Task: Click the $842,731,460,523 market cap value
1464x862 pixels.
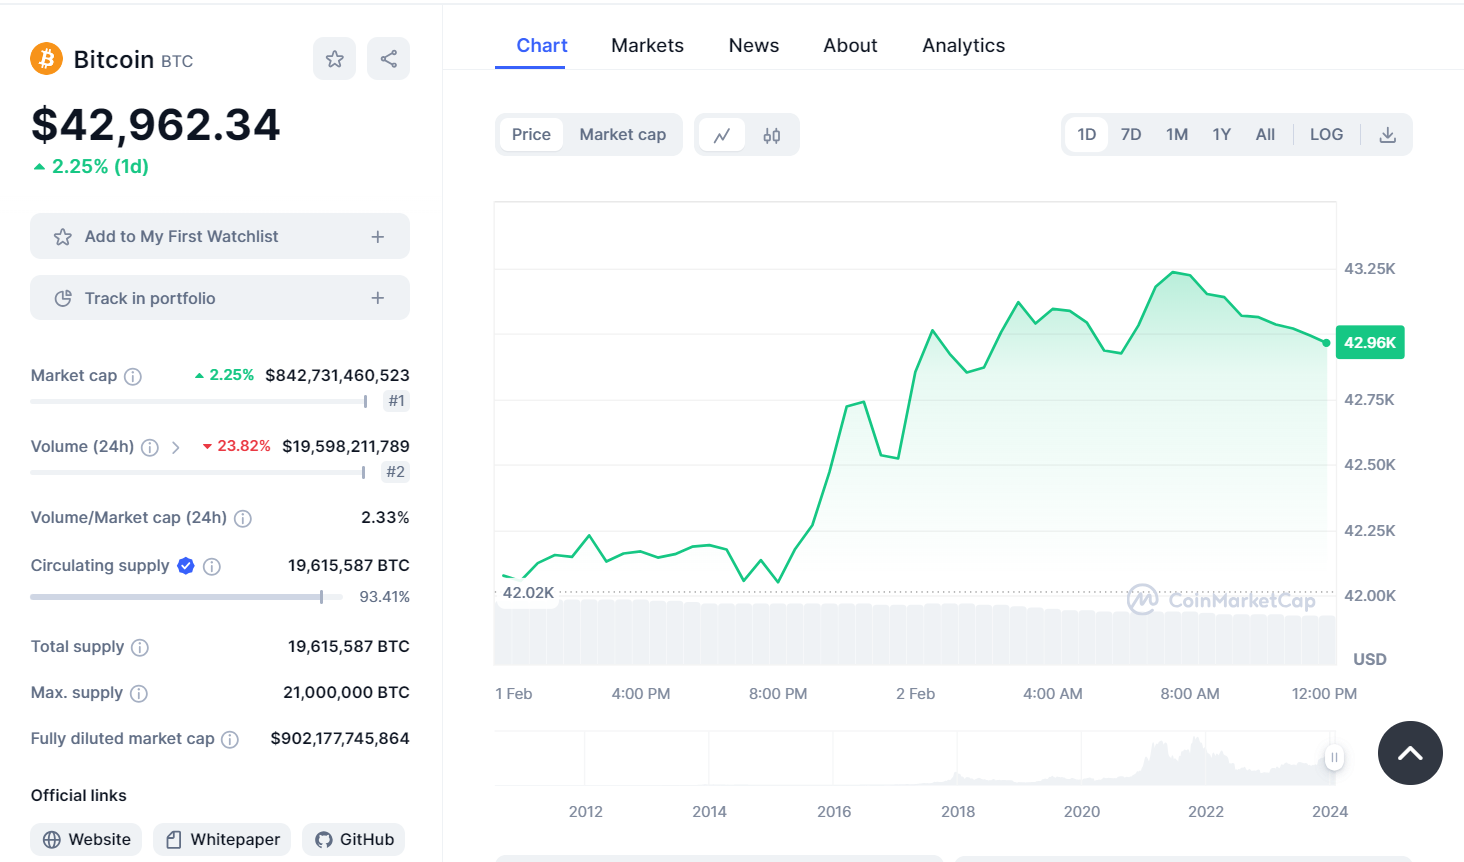Action: (x=337, y=376)
